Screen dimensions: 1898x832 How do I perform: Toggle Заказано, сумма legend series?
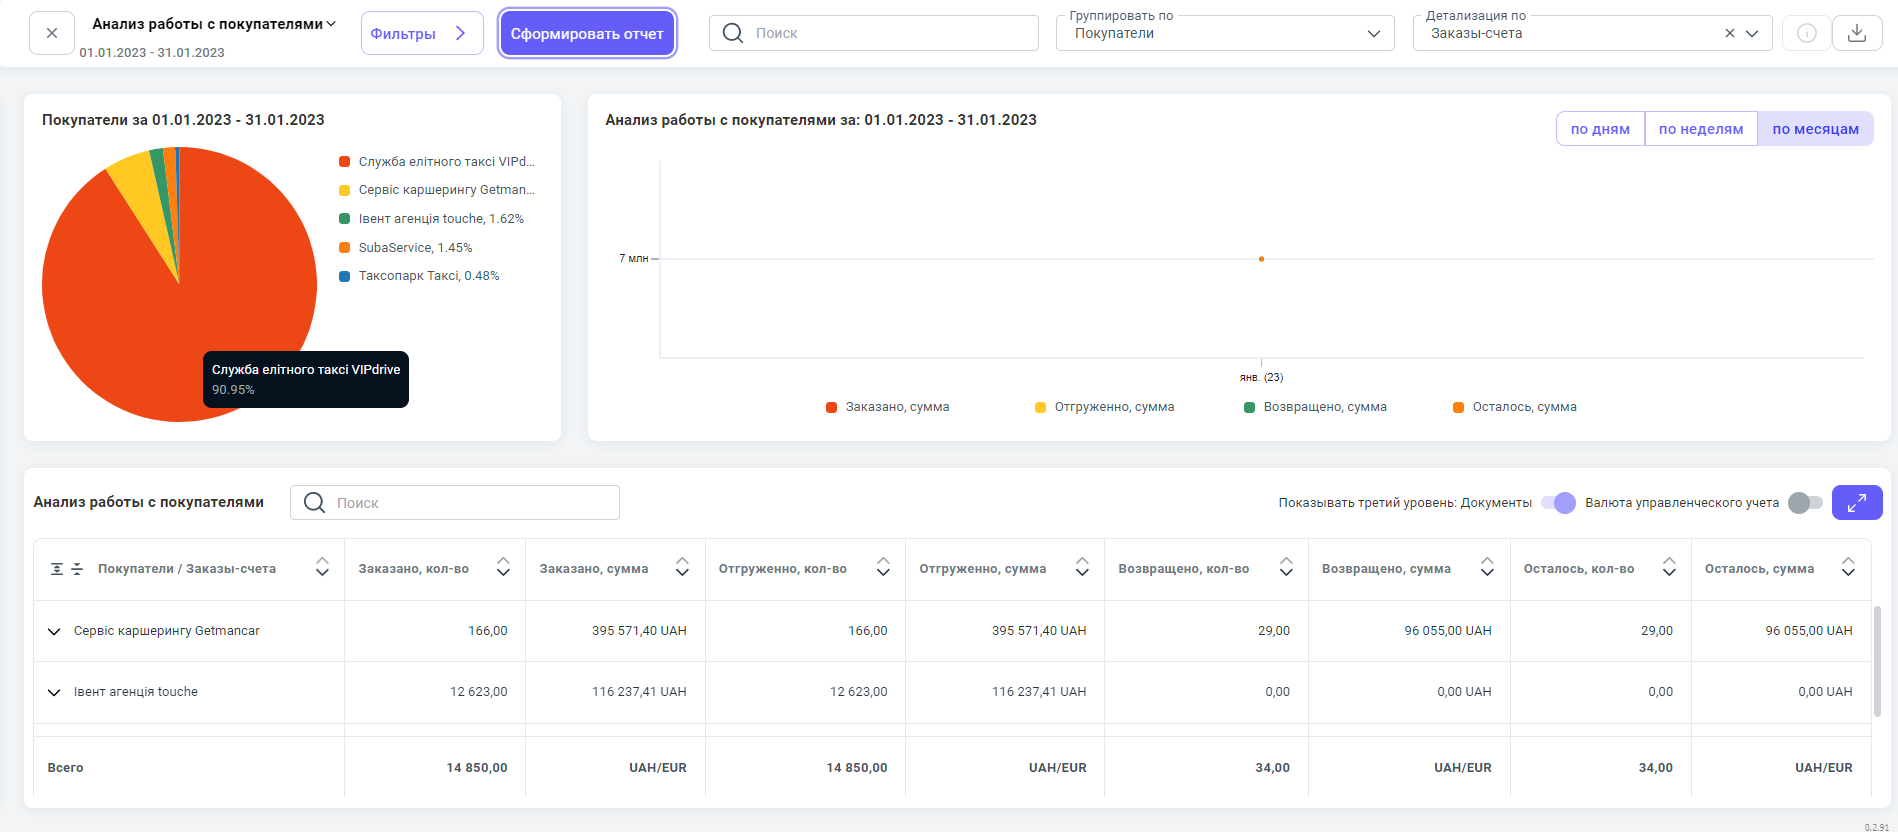[x=887, y=407]
